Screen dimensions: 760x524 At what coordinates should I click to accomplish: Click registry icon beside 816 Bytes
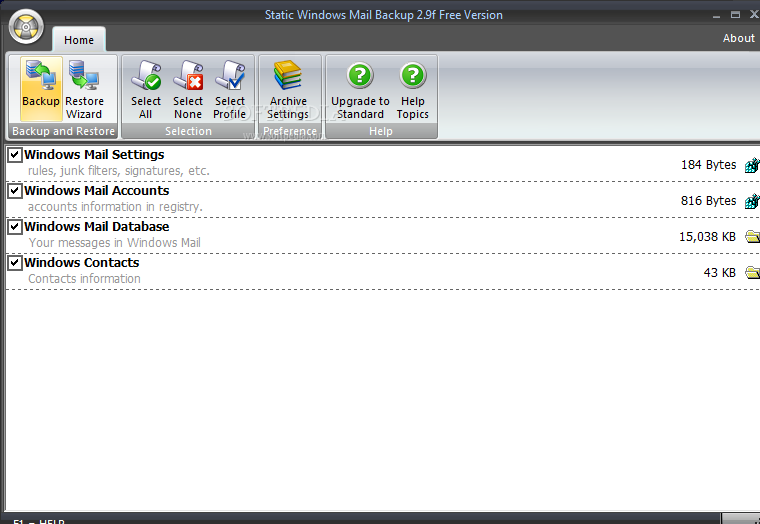pyautogui.click(x=752, y=201)
